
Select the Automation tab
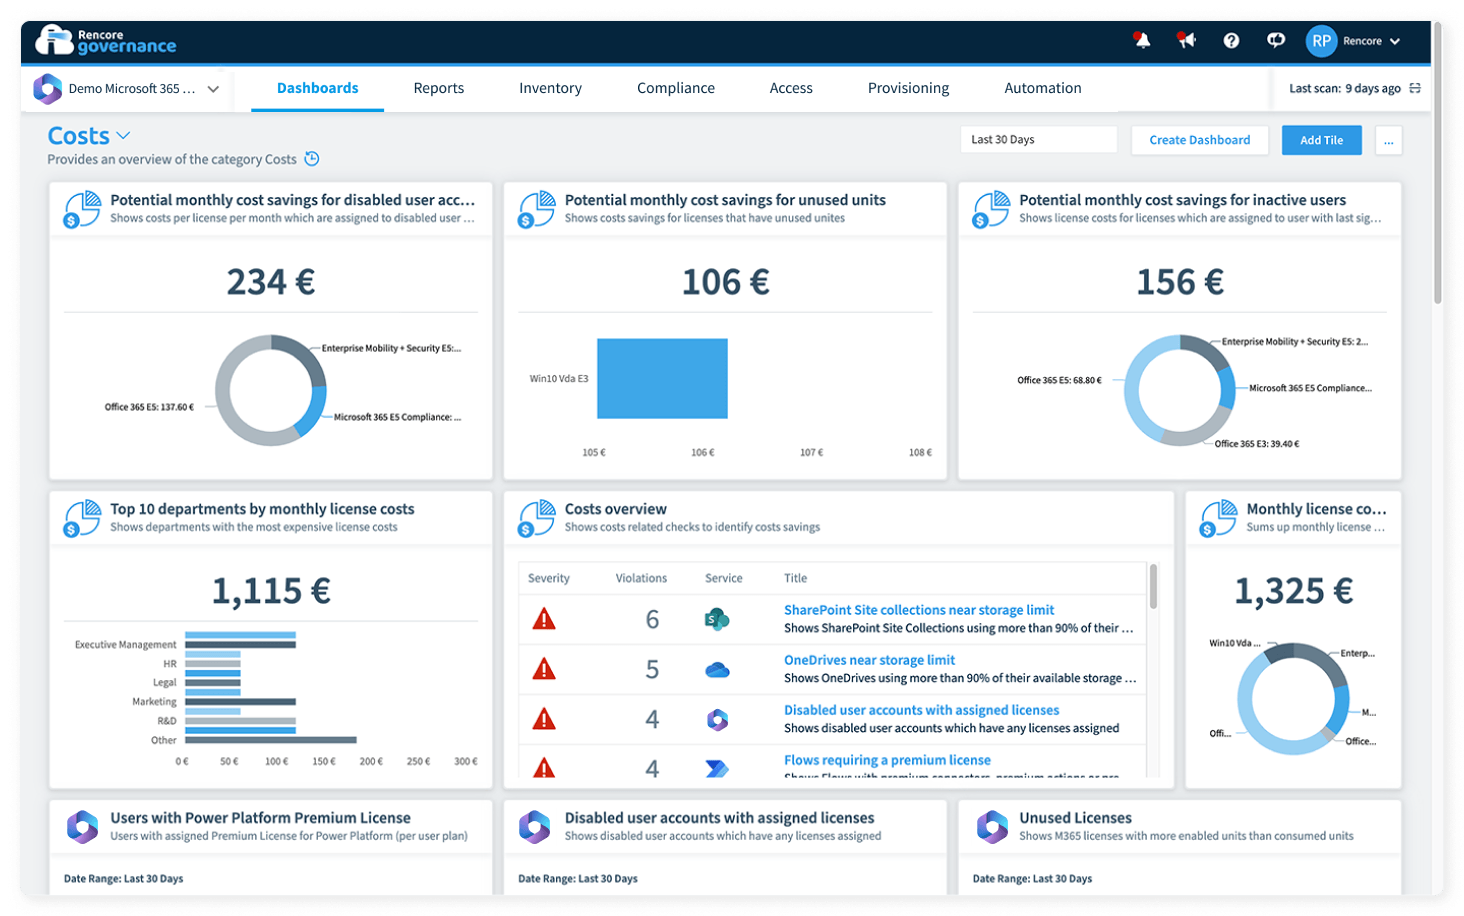[1043, 88]
